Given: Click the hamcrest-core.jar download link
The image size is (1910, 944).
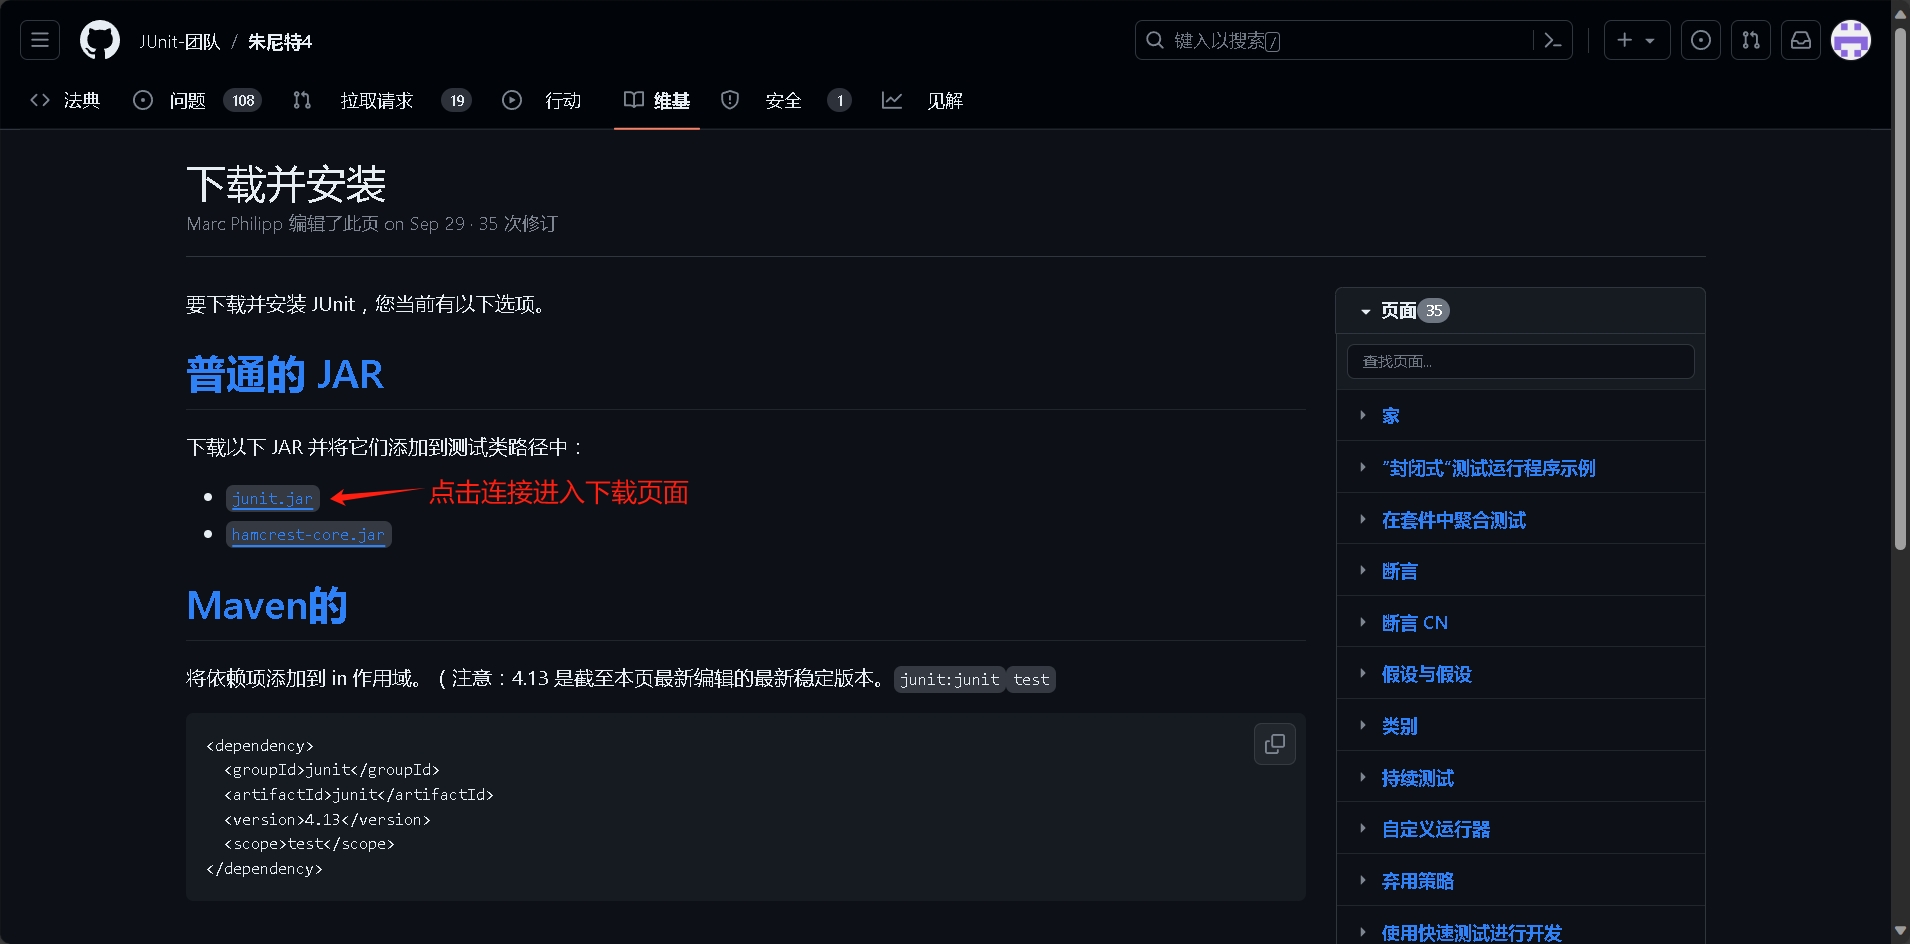Looking at the screenshot, I should pos(308,535).
